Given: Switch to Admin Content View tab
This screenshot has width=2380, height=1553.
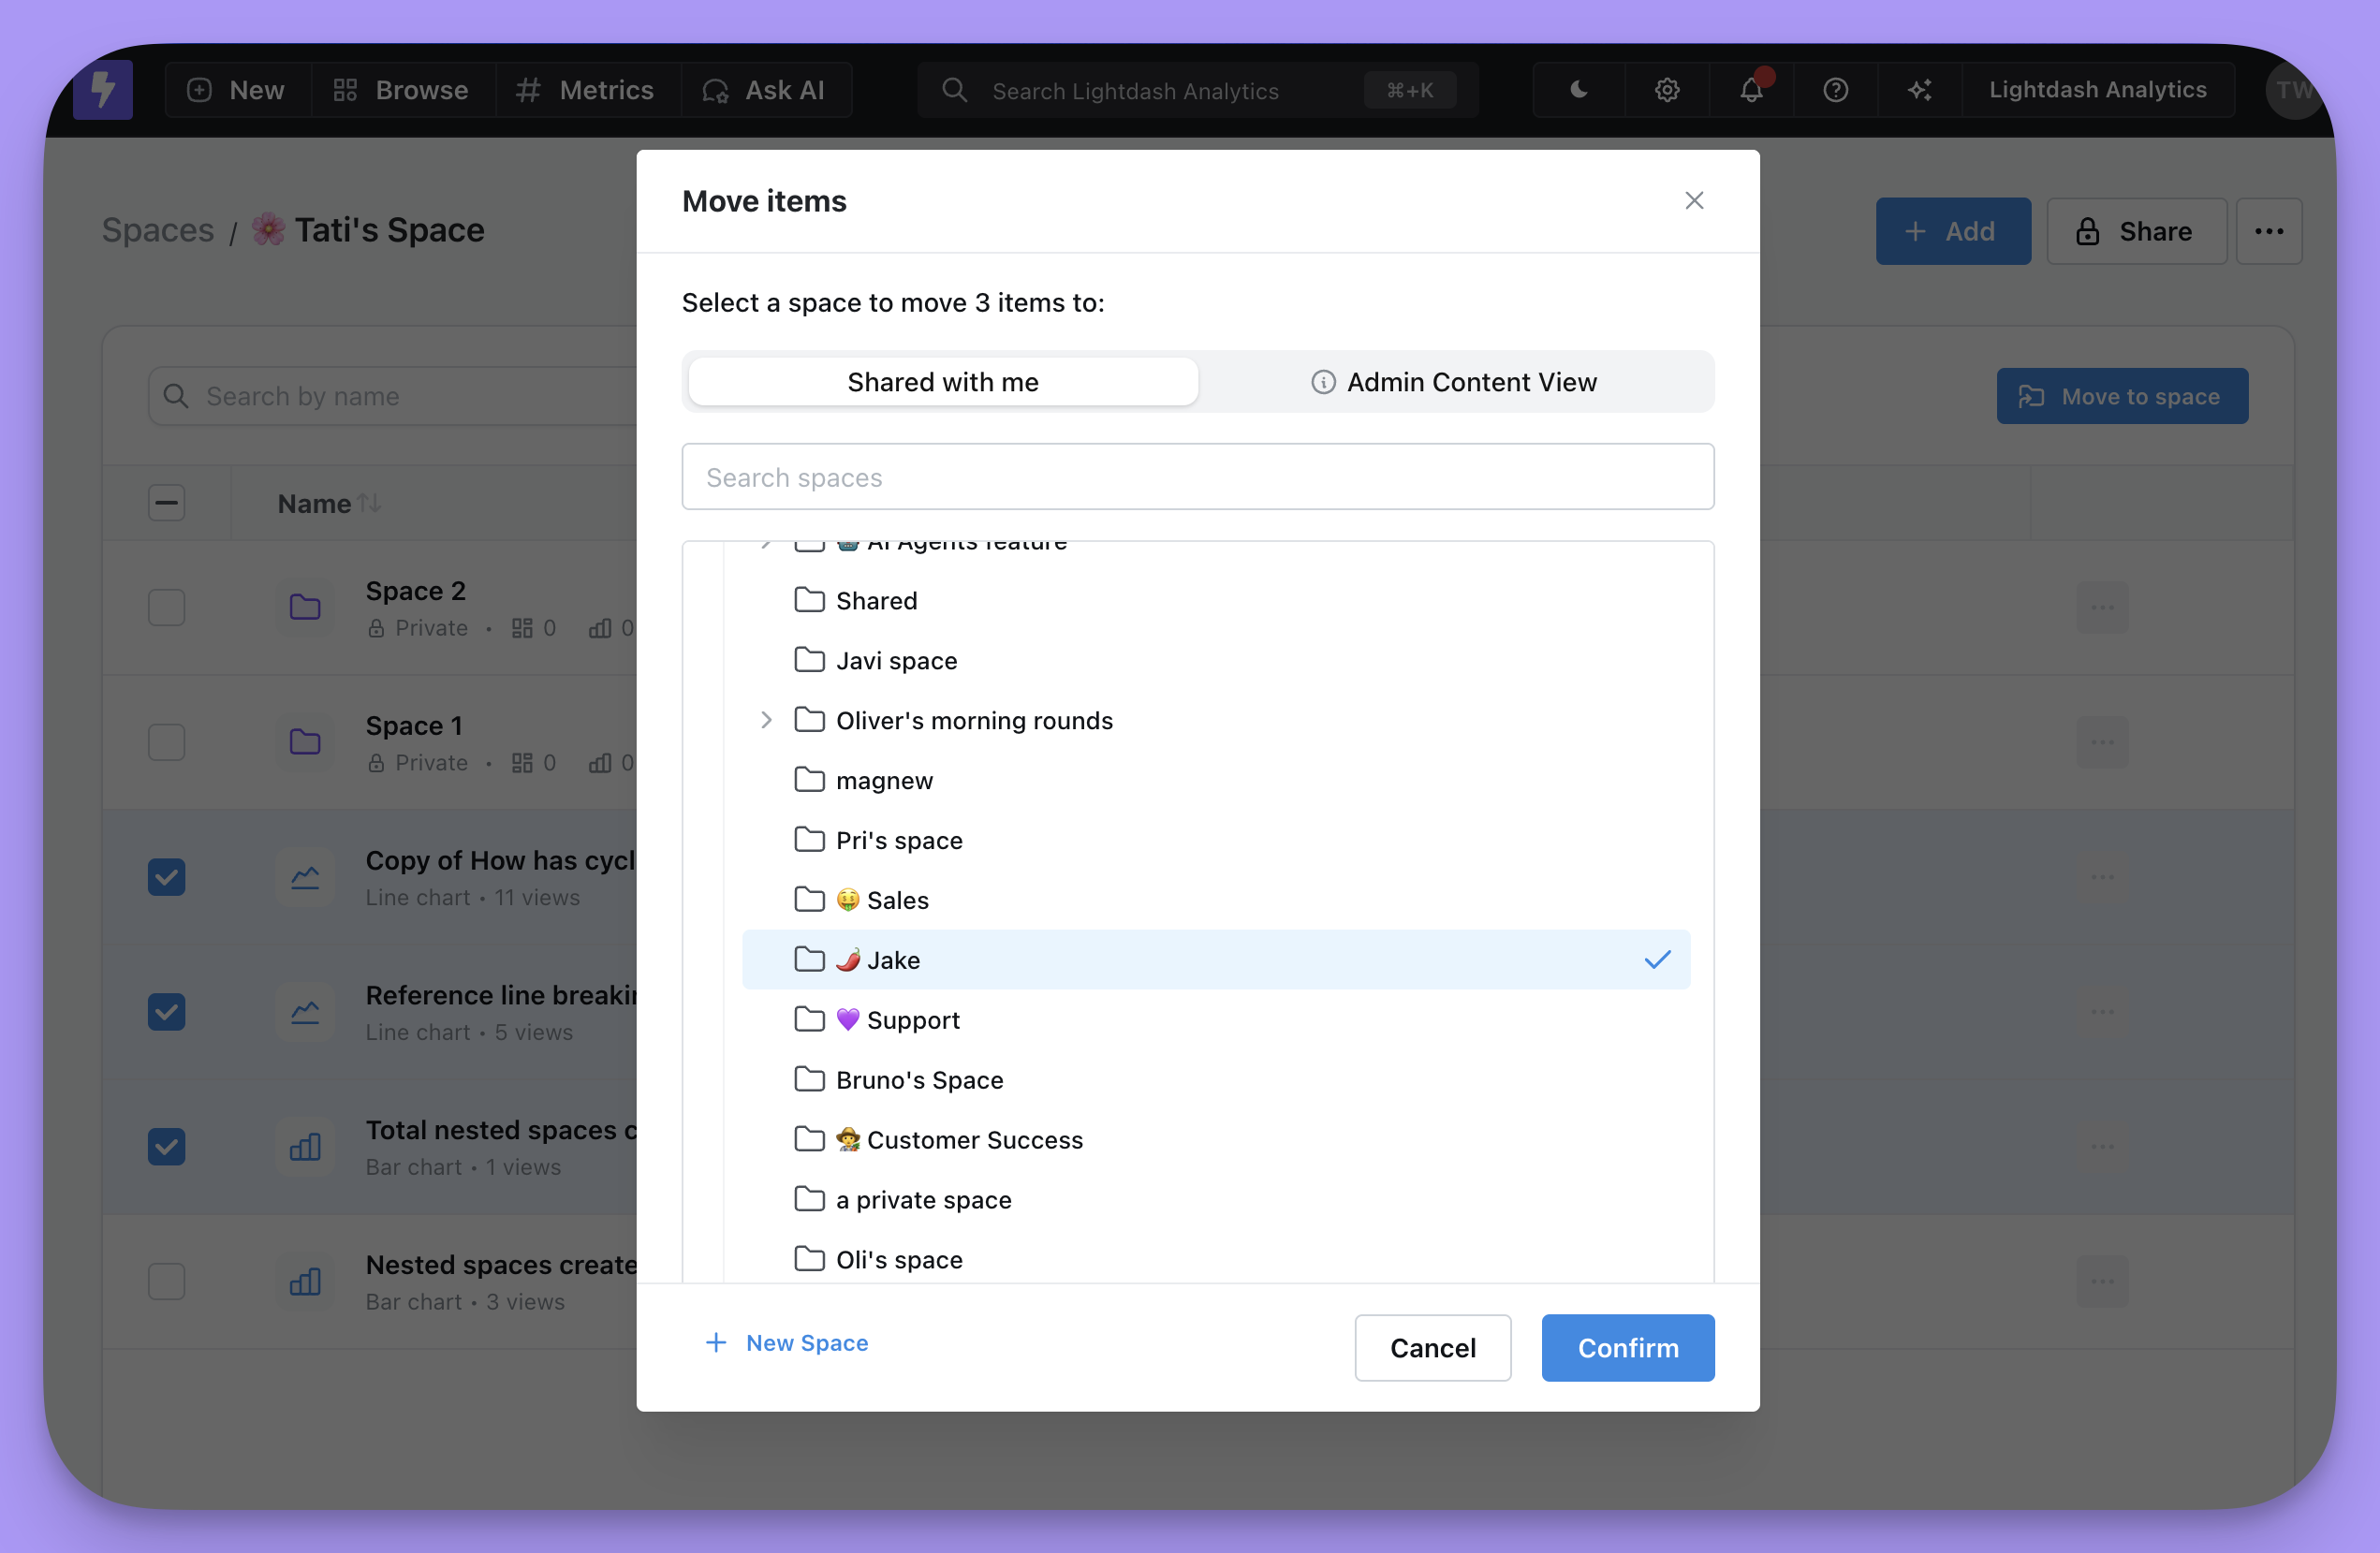Looking at the screenshot, I should pos(1455,382).
